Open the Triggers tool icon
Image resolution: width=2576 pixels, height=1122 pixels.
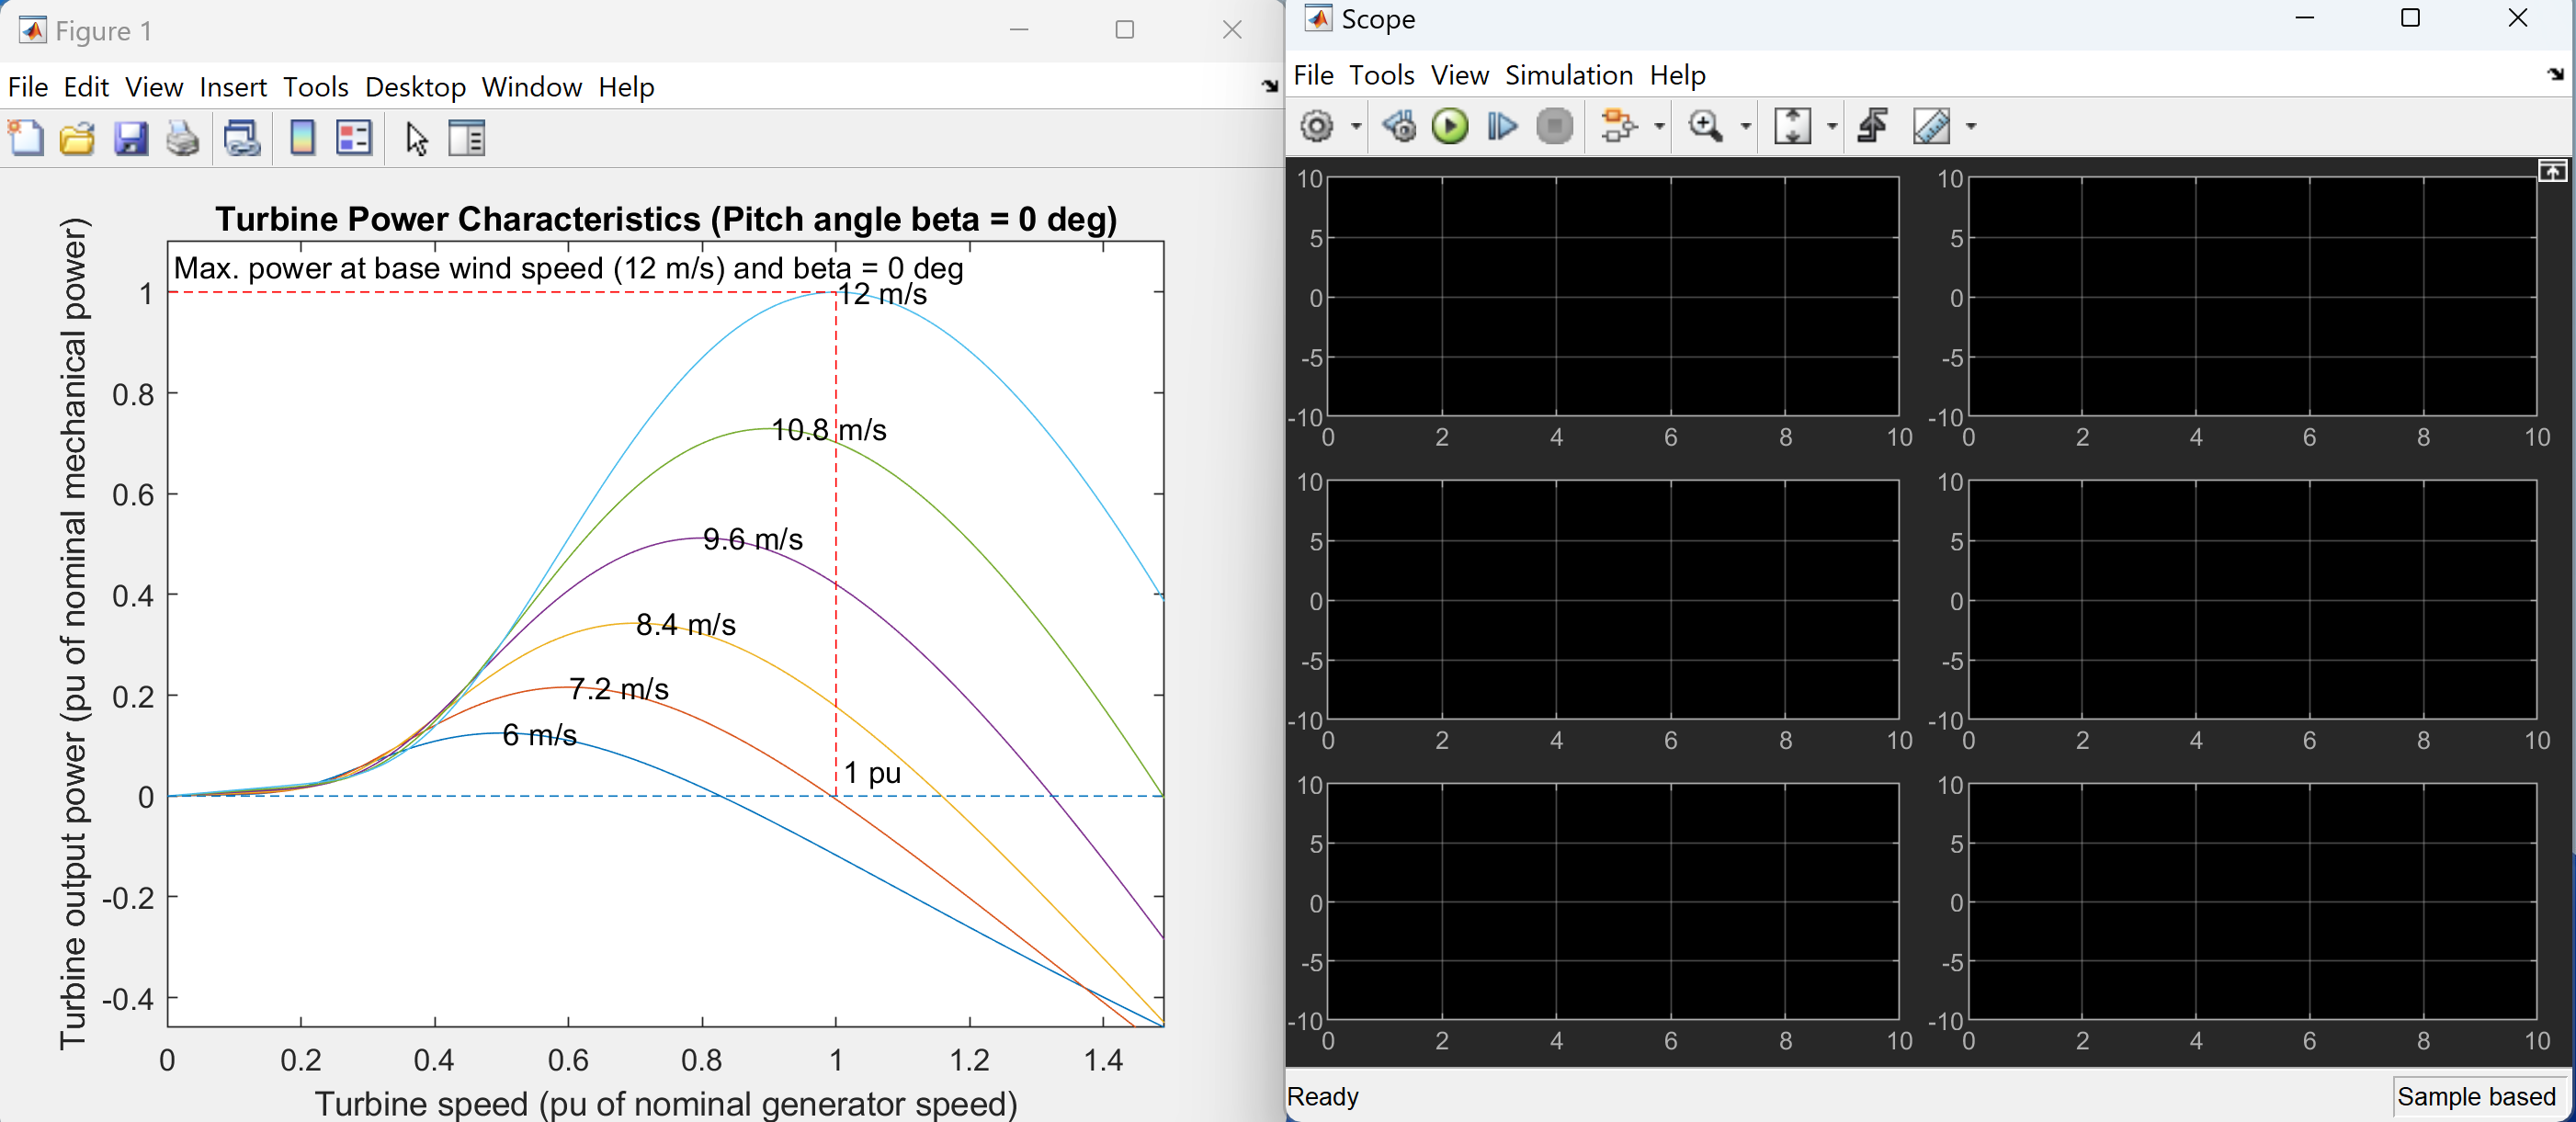tap(1871, 127)
